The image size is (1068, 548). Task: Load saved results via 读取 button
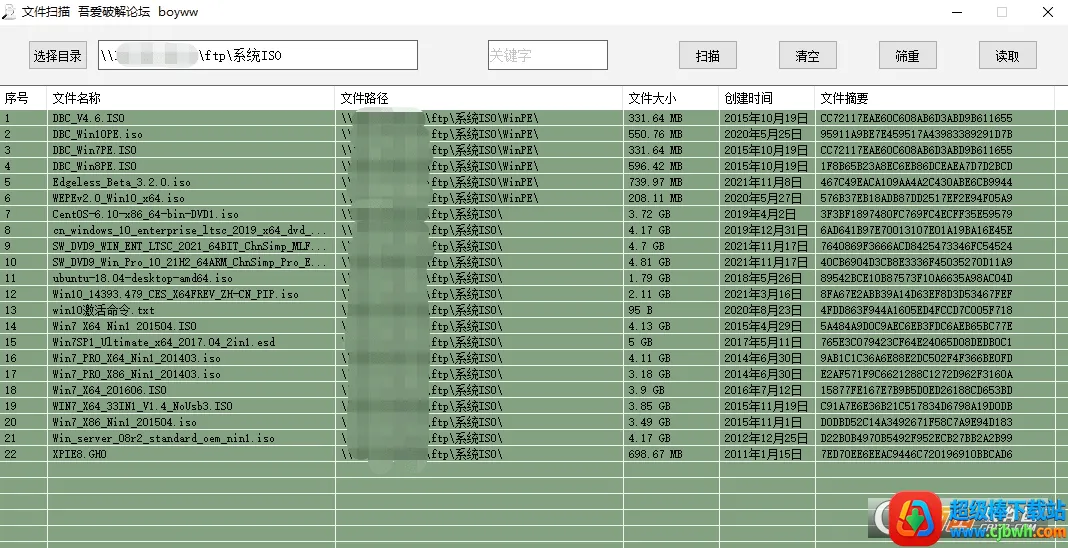point(1007,55)
